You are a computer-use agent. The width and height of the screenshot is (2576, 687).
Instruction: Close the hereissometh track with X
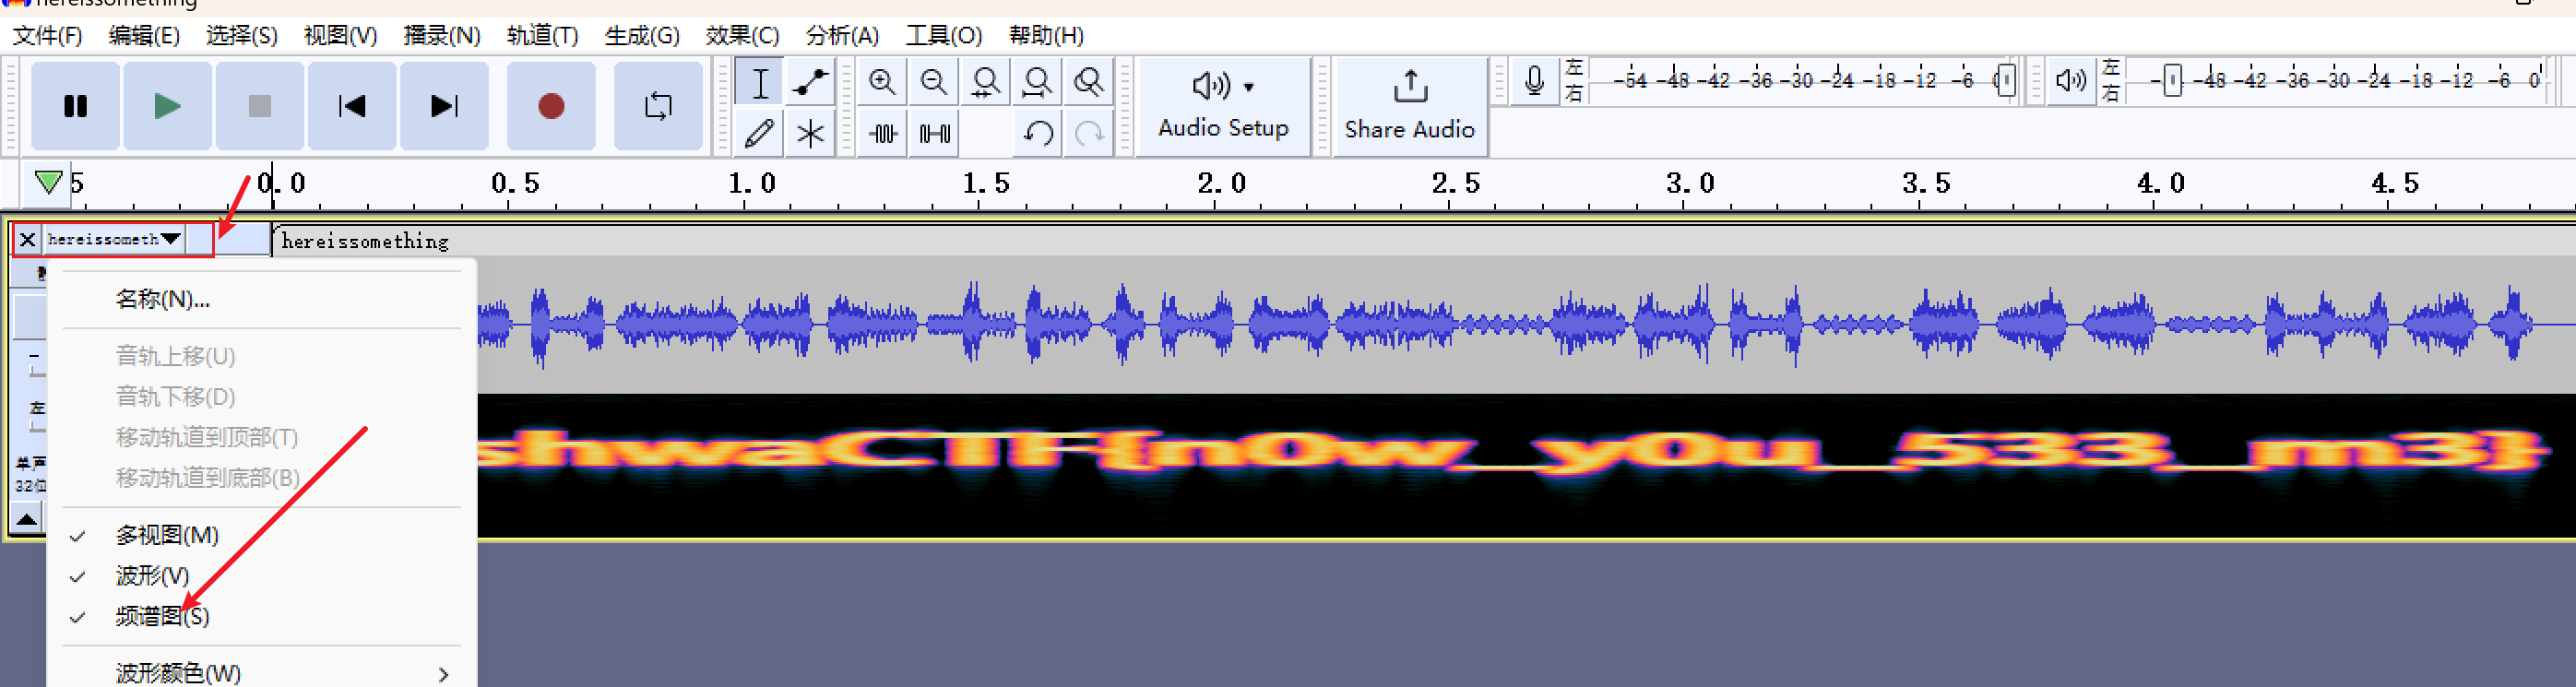27,240
